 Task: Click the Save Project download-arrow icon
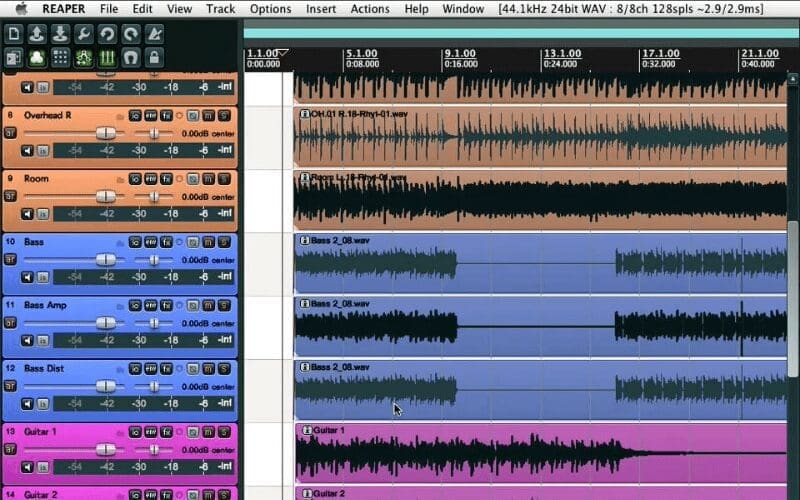pos(60,34)
